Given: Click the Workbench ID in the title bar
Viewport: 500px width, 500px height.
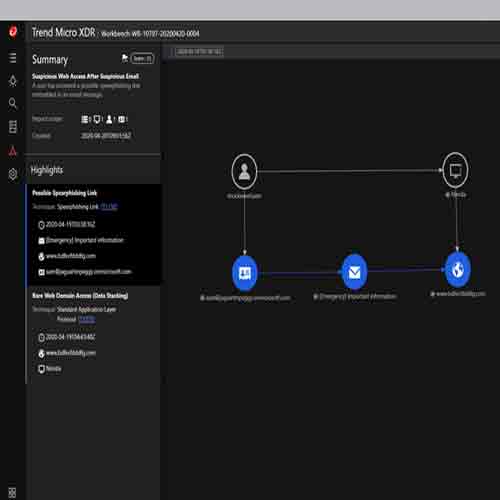Looking at the screenshot, I should (150, 34).
